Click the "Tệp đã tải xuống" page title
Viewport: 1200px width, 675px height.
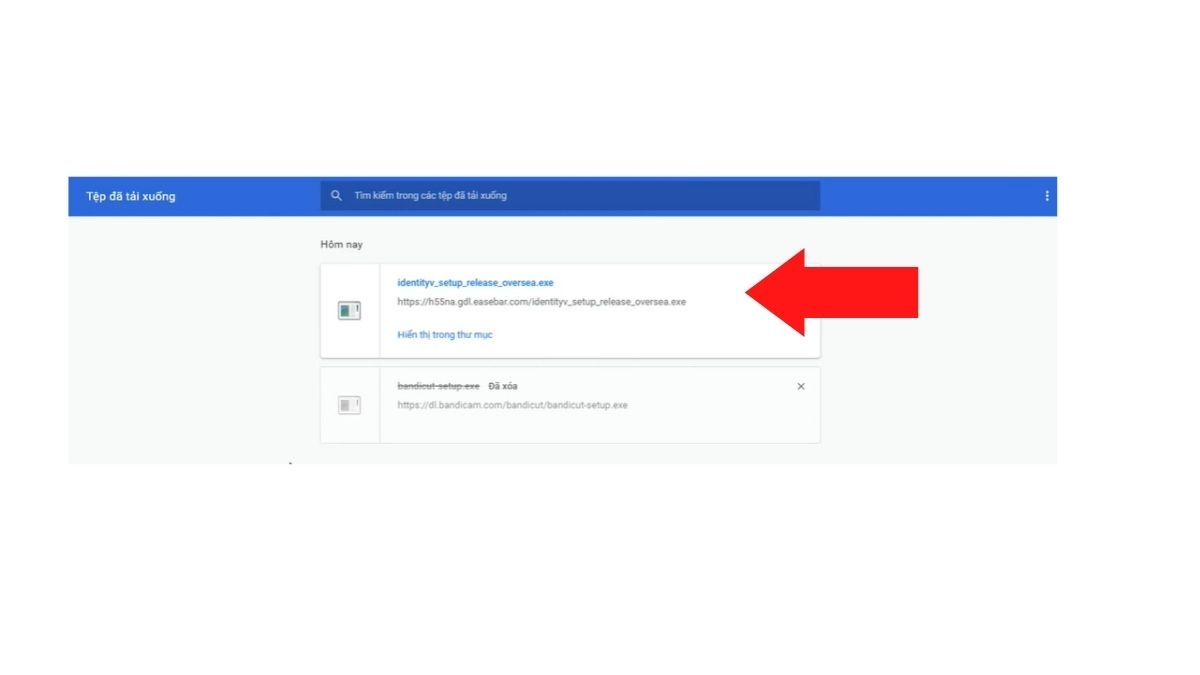click(x=130, y=196)
